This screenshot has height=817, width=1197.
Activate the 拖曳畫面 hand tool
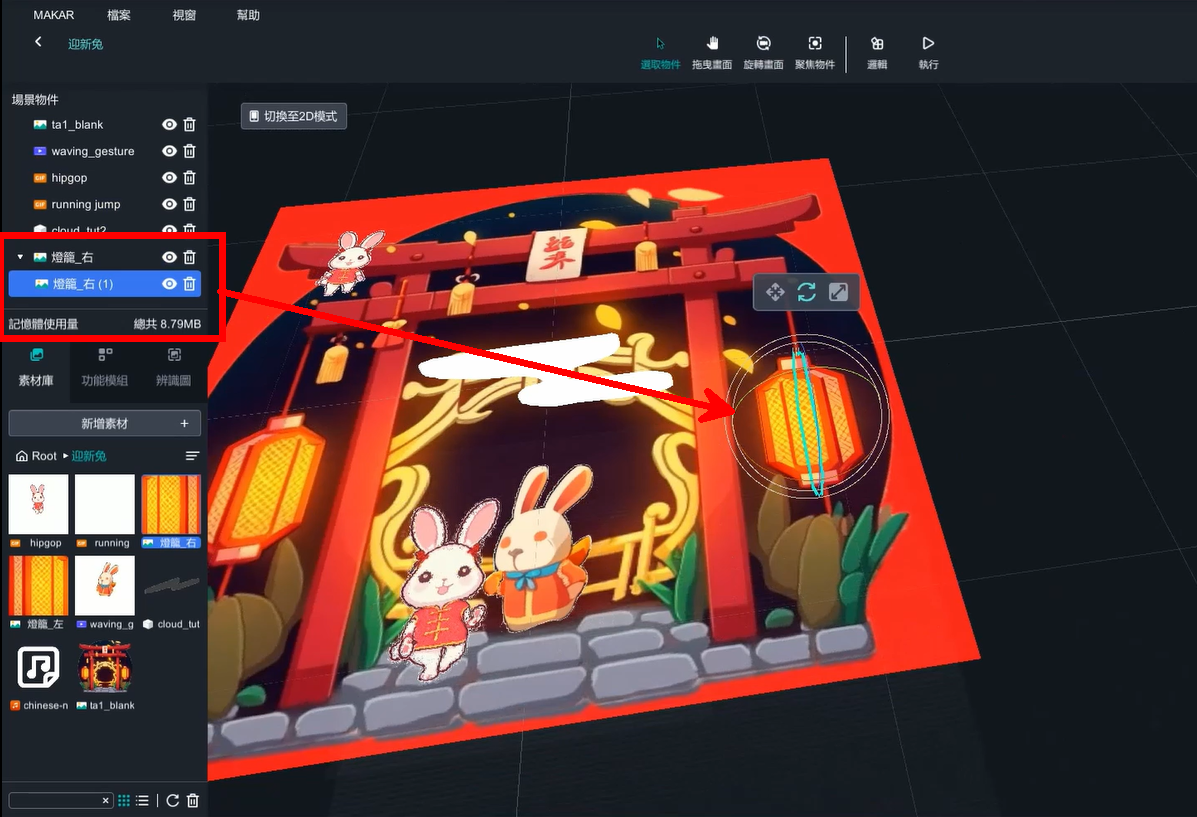[712, 52]
